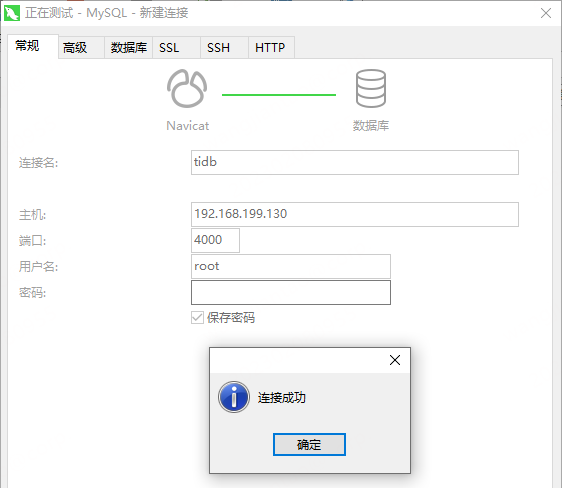Screen dimensions: 562x488
Task: Click the 密码 label
Action: pos(32,292)
